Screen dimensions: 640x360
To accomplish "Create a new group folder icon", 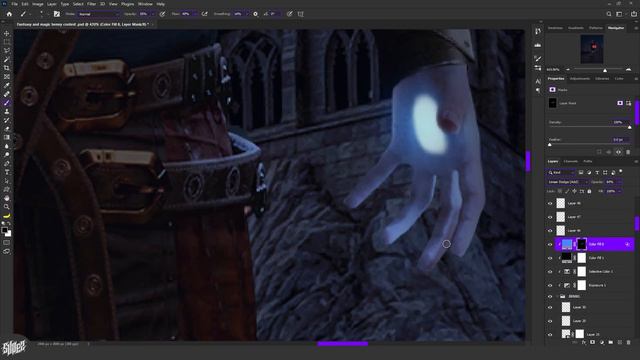I will coord(611,342).
